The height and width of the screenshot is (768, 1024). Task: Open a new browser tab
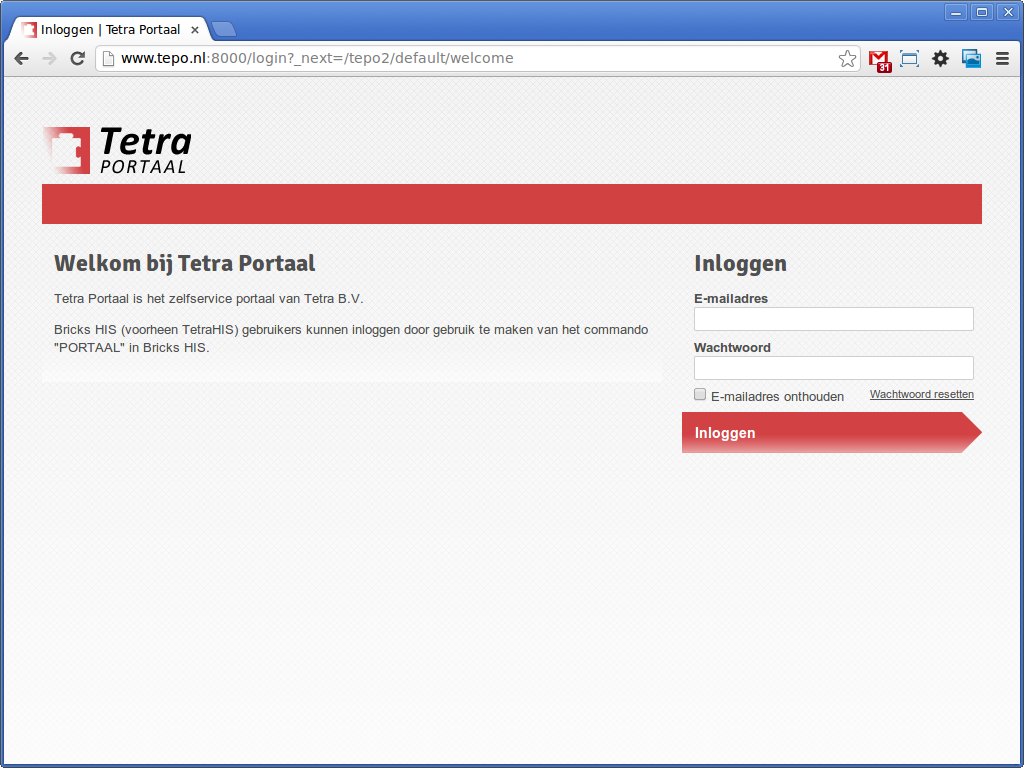(x=224, y=29)
